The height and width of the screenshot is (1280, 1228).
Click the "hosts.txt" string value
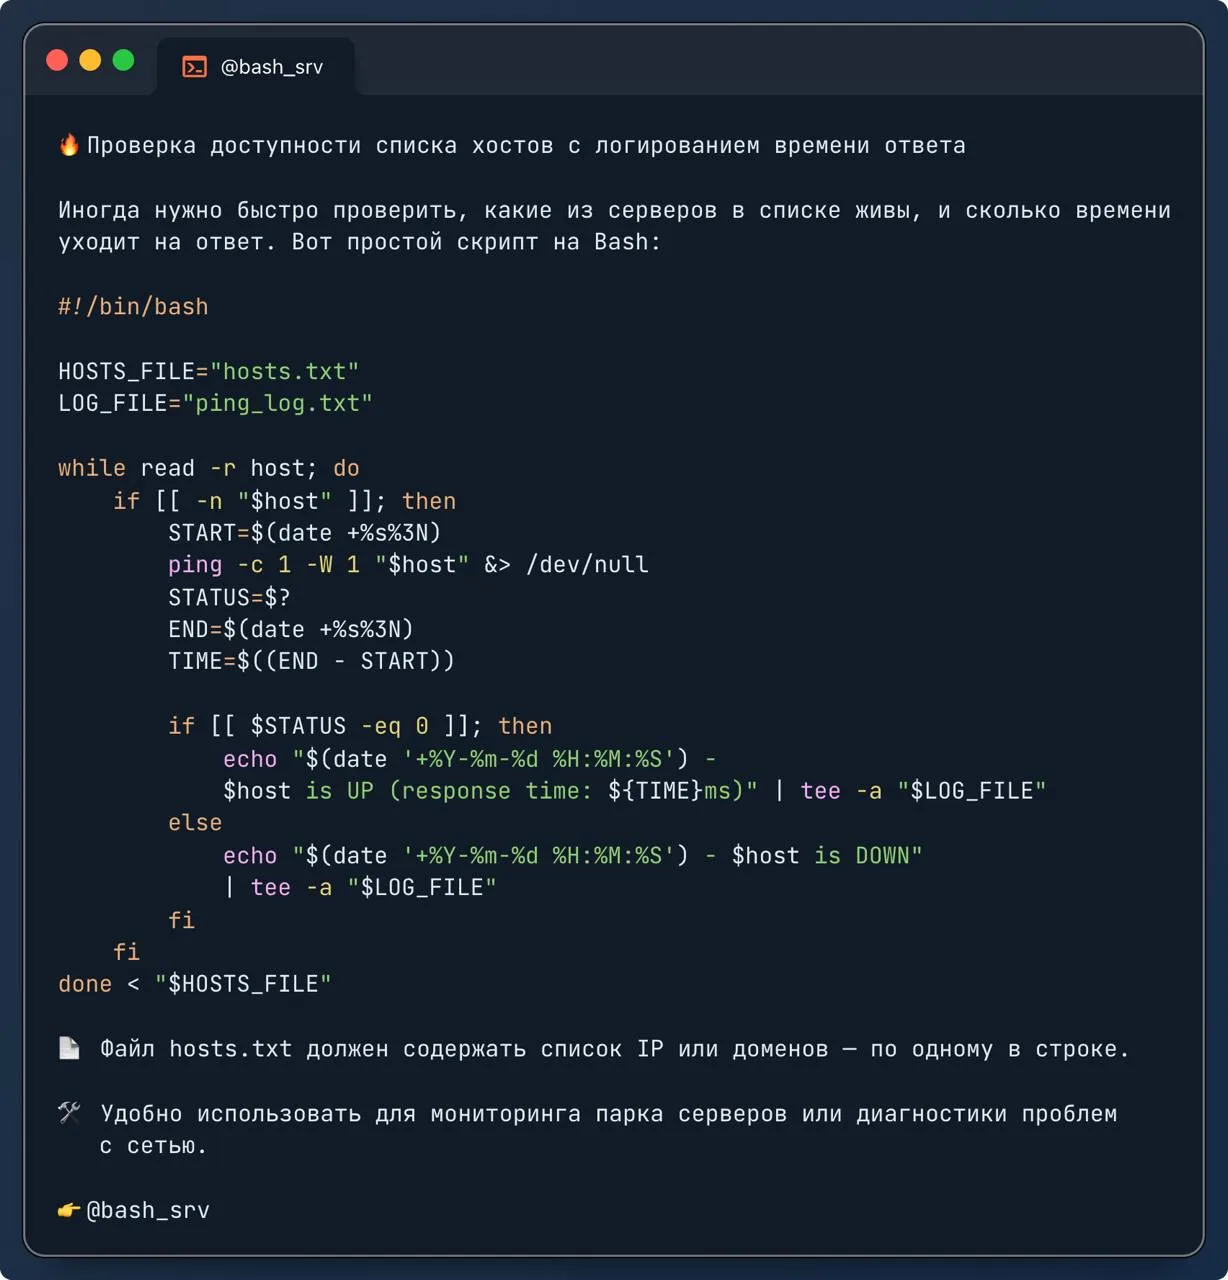284,371
